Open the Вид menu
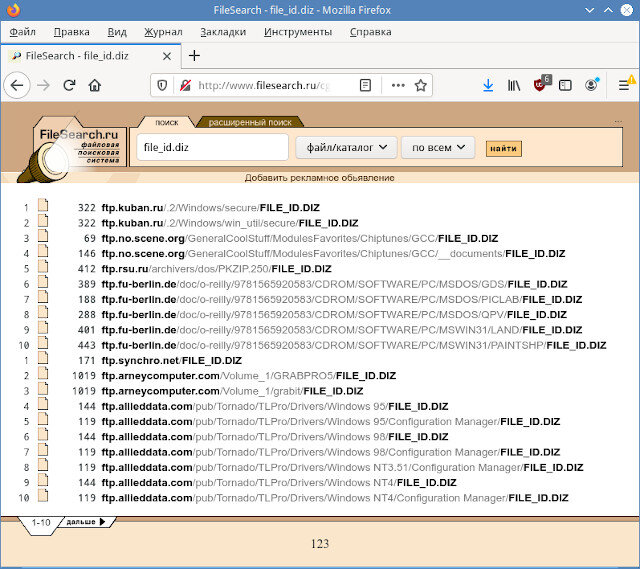 [x=117, y=32]
